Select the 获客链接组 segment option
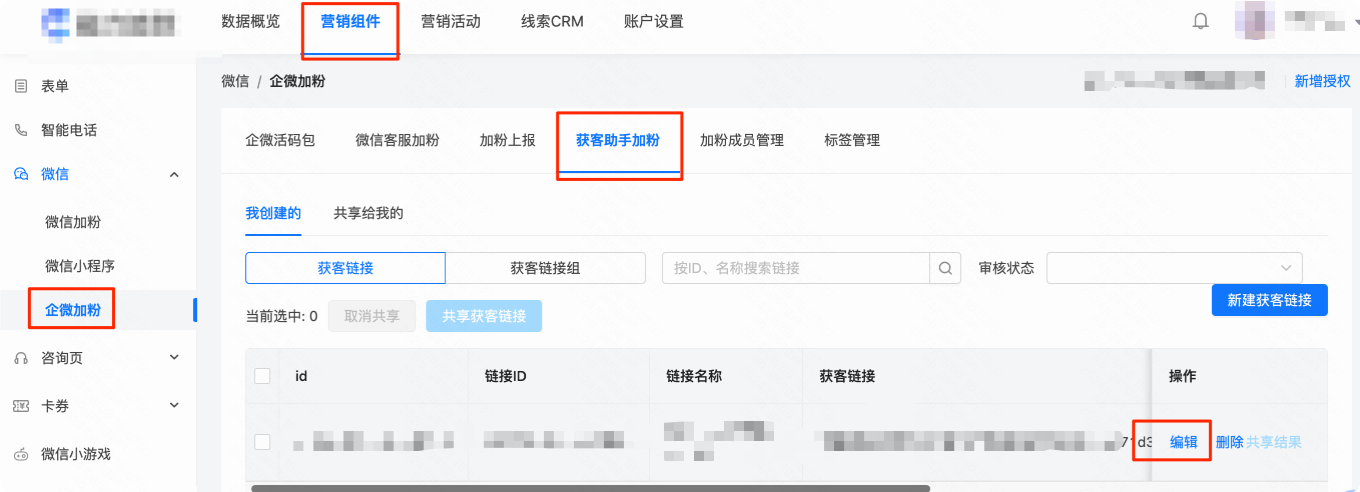This screenshot has width=1360, height=492. 545,268
